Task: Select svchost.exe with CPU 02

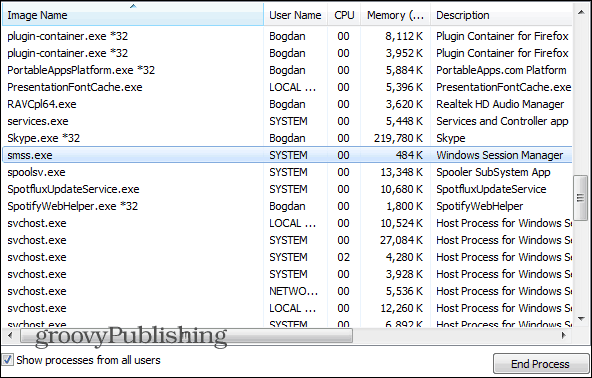Action: coord(287,257)
